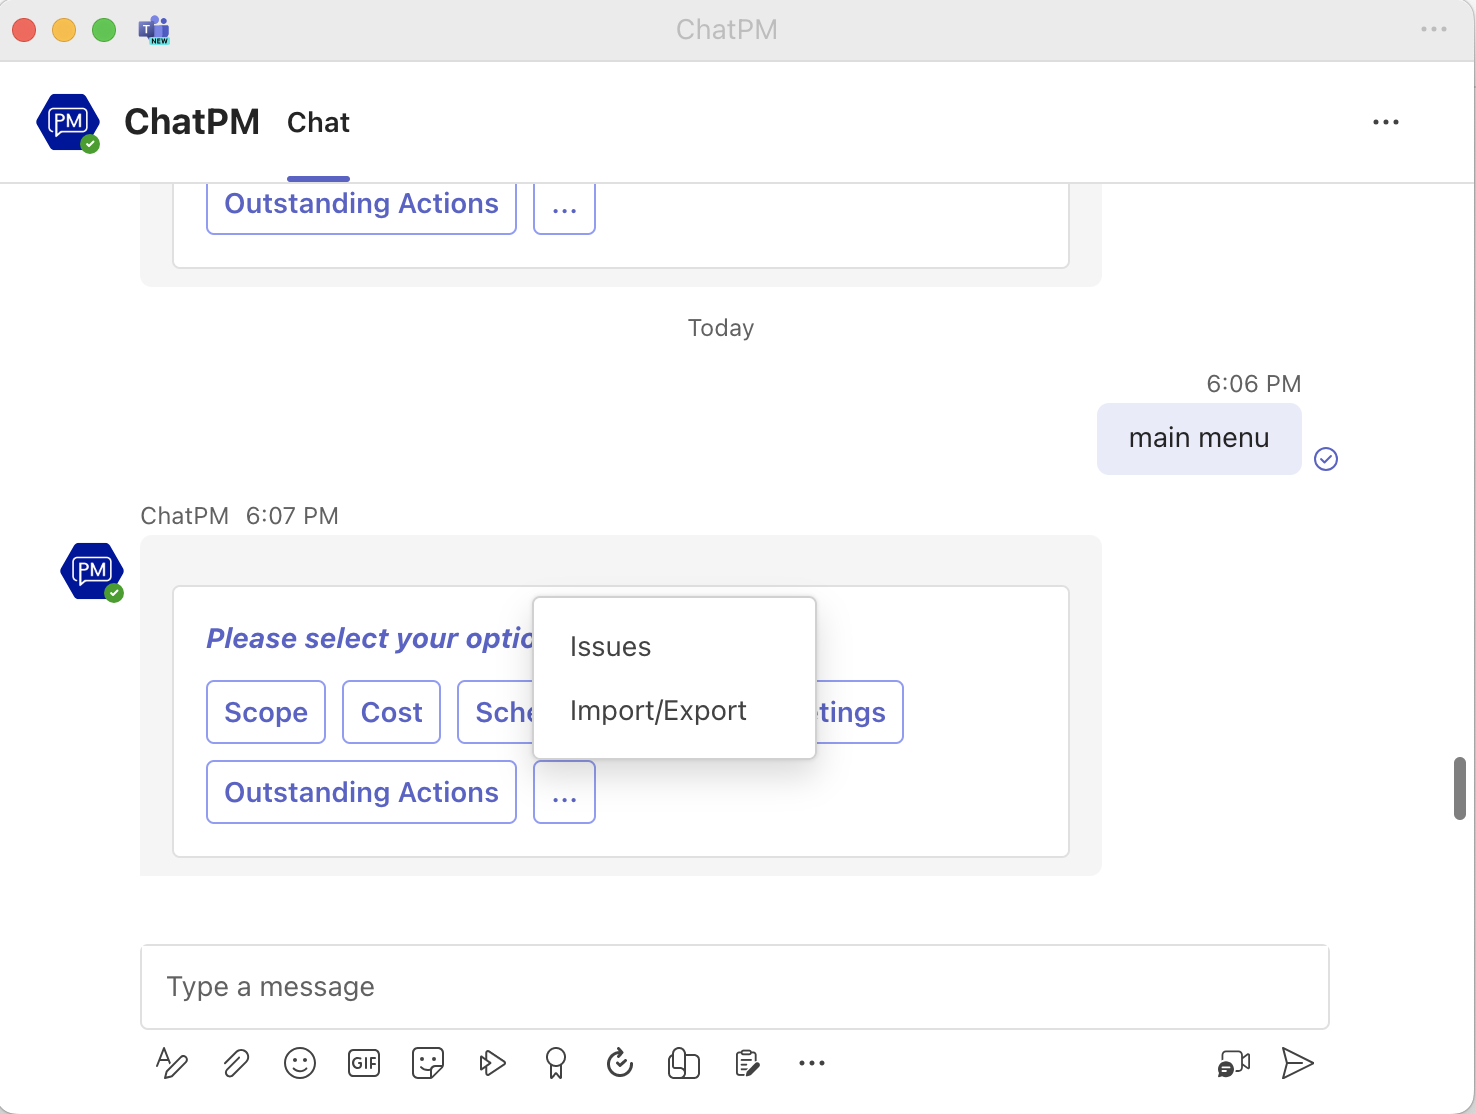This screenshot has height=1114, width=1476.
Task: Click the two overlapping pages icon in compose toolbar
Action: pyautogui.click(x=684, y=1063)
